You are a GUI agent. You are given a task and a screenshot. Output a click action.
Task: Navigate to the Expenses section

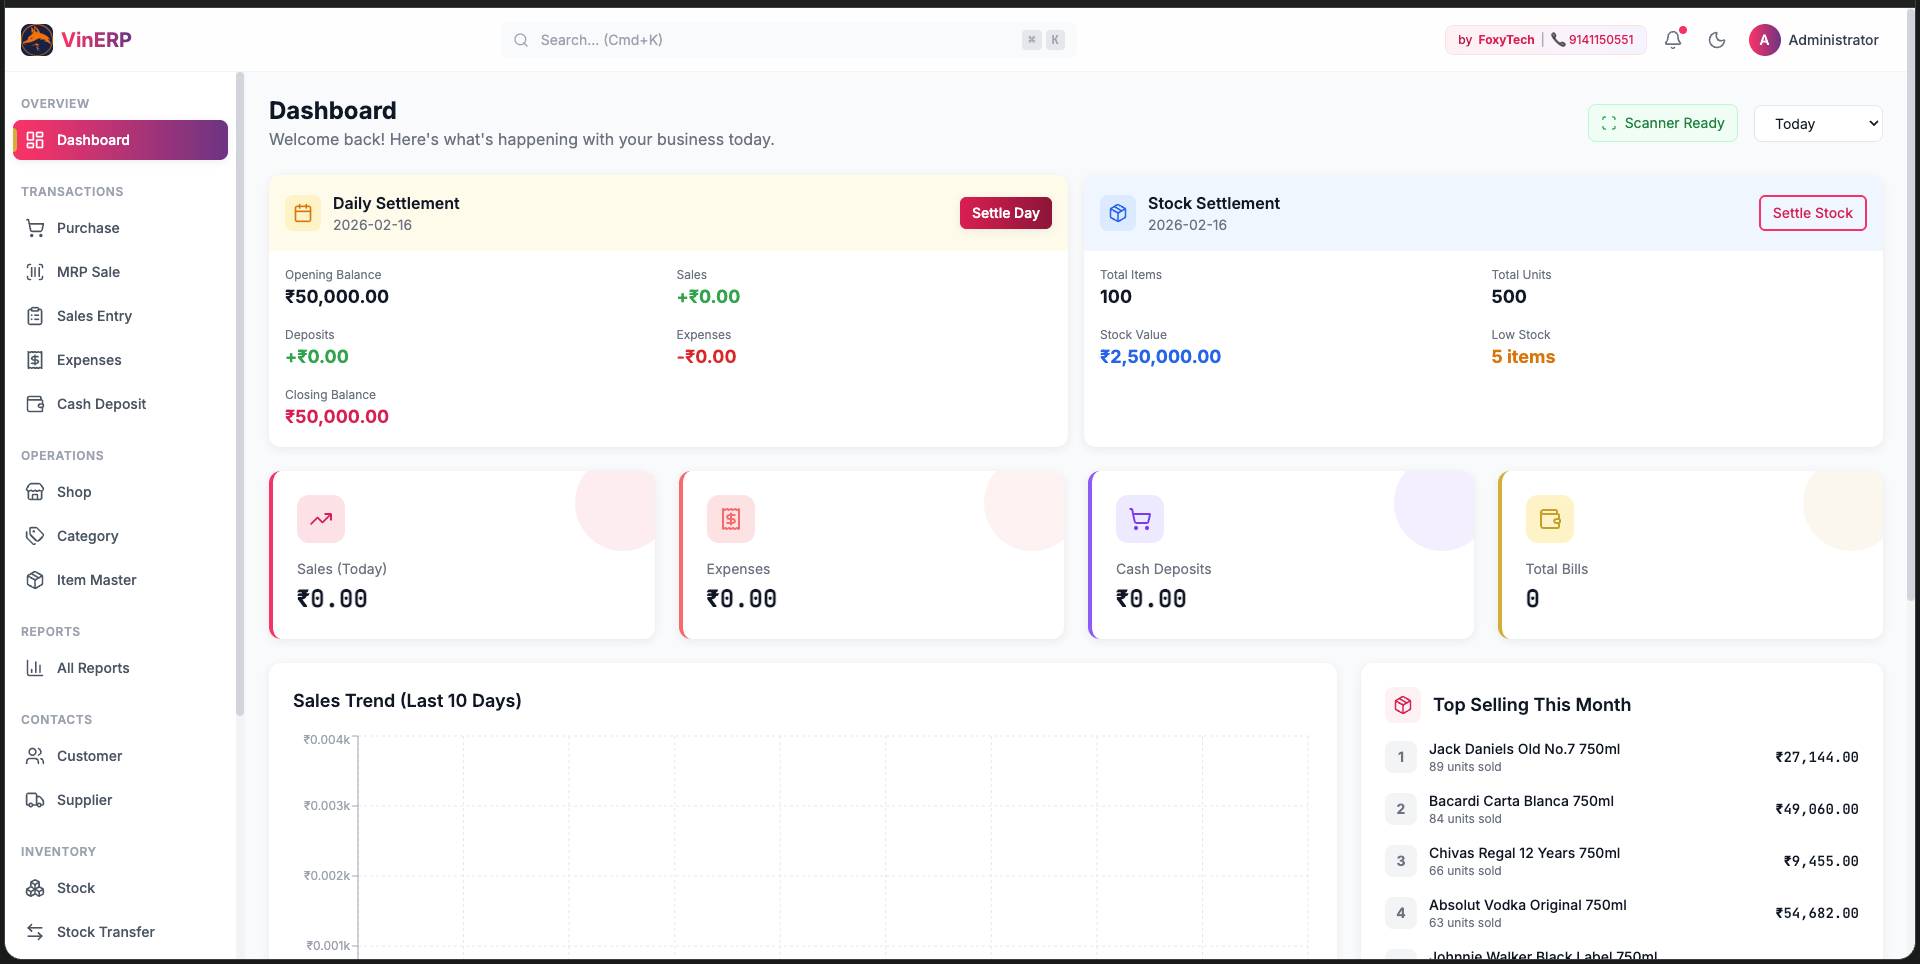36,360
